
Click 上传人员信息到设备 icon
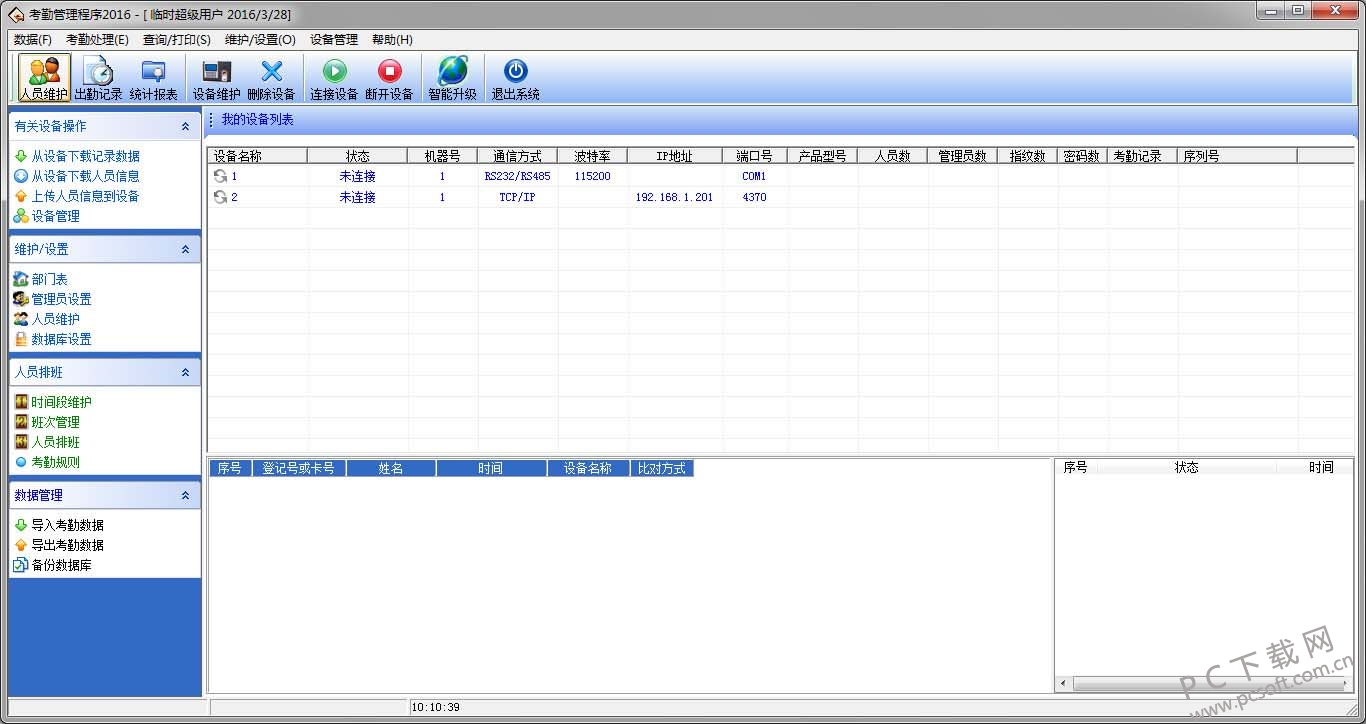click(21, 196)
